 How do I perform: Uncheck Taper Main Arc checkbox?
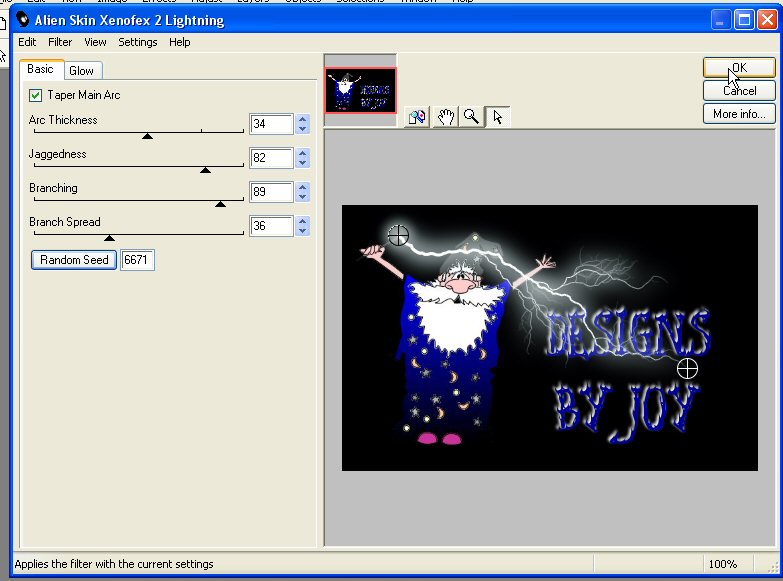click(35, 95)
